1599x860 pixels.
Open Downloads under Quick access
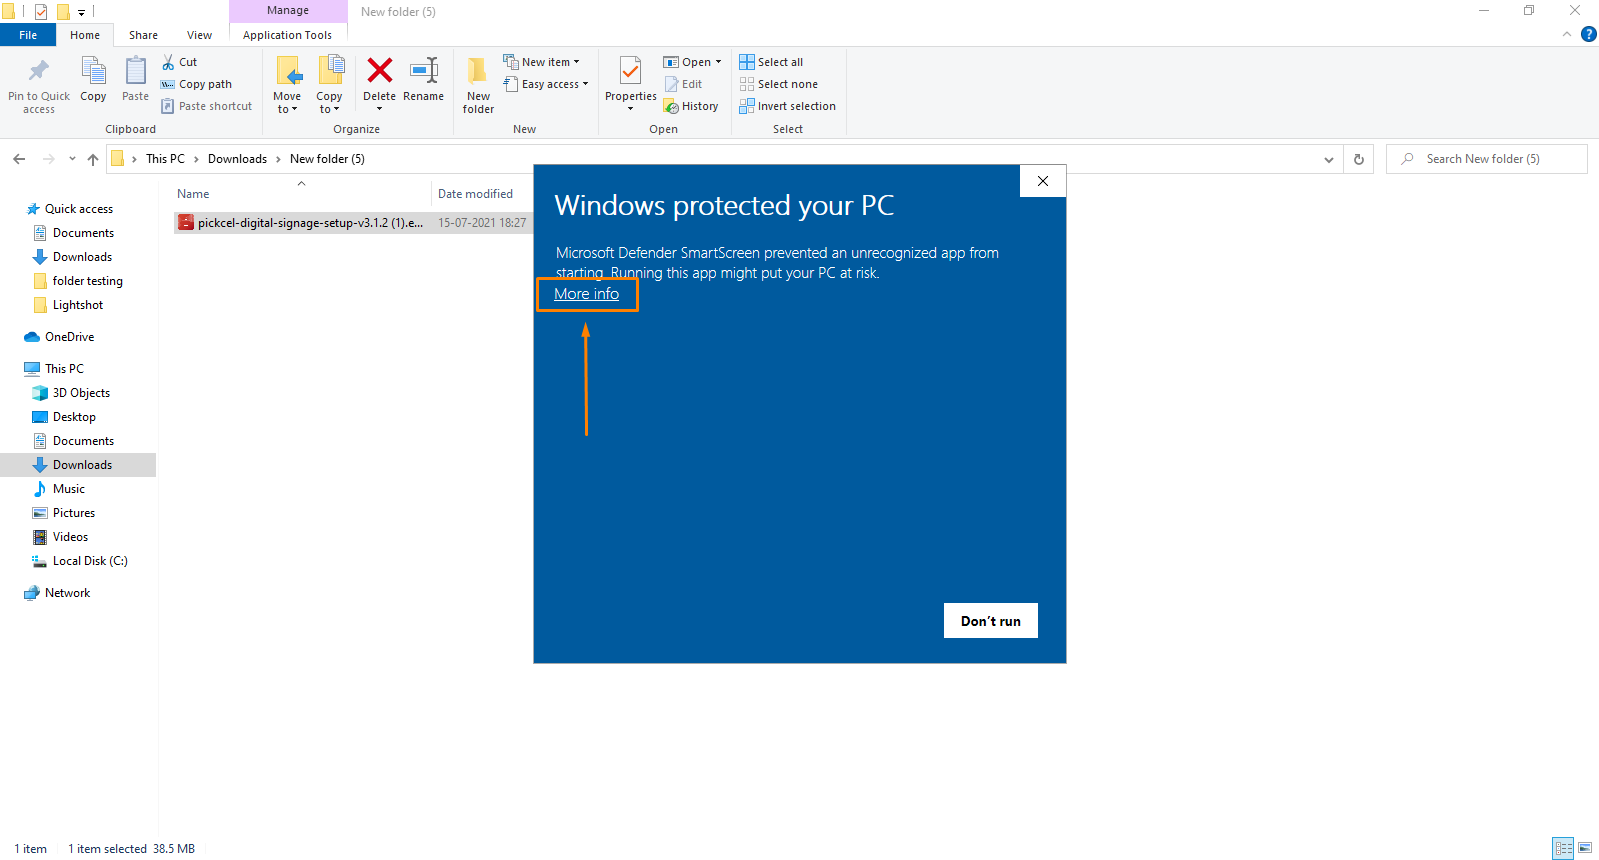click(x=82, y=257)
